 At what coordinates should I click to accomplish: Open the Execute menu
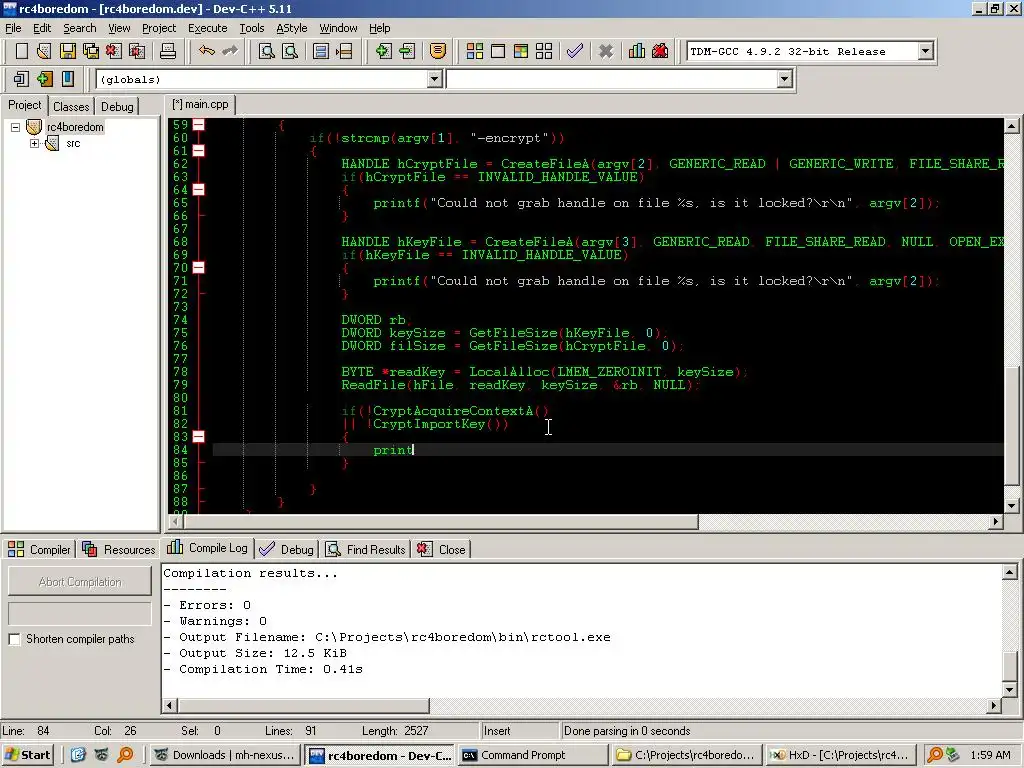point(207,28)
